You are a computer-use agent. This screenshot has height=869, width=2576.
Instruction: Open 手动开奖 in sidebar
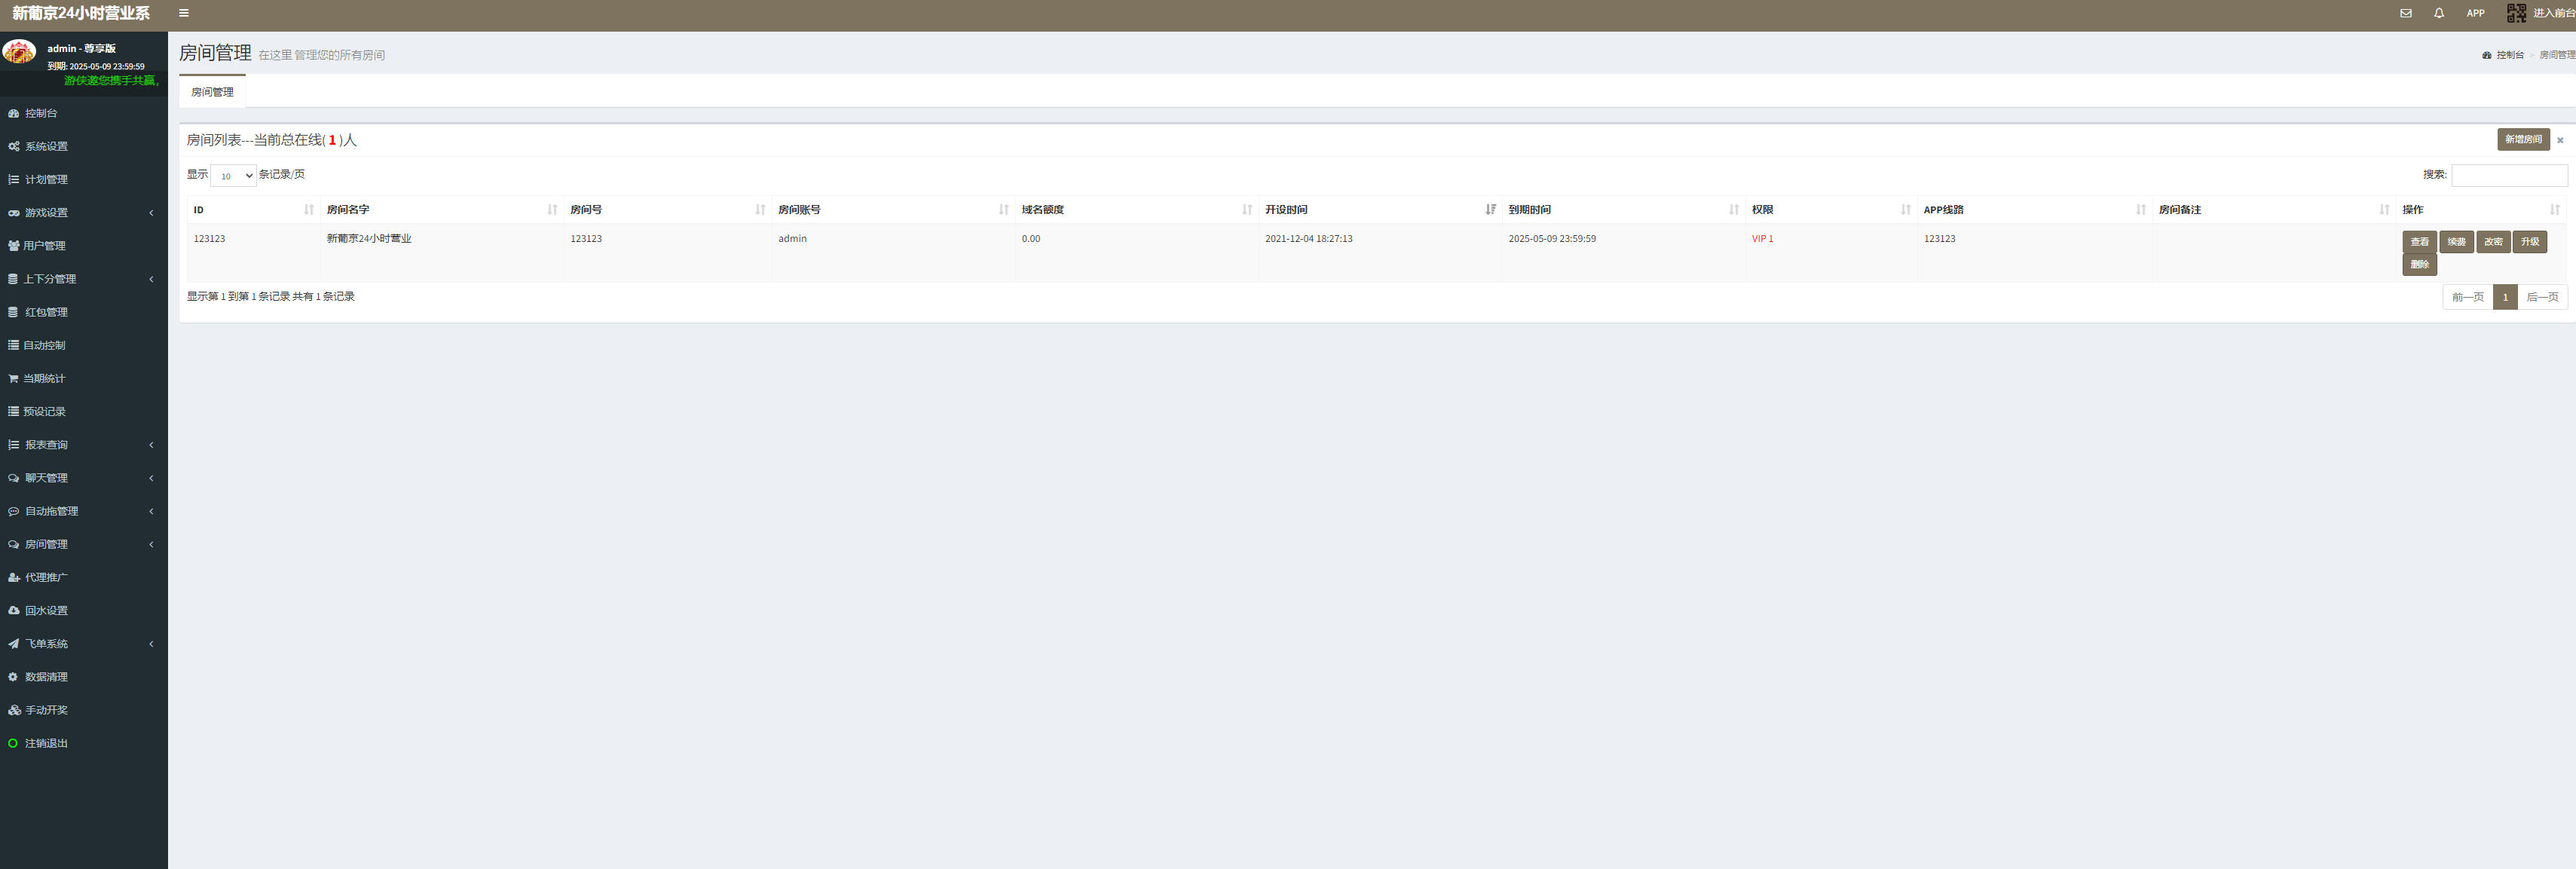(x=46, y=711)
